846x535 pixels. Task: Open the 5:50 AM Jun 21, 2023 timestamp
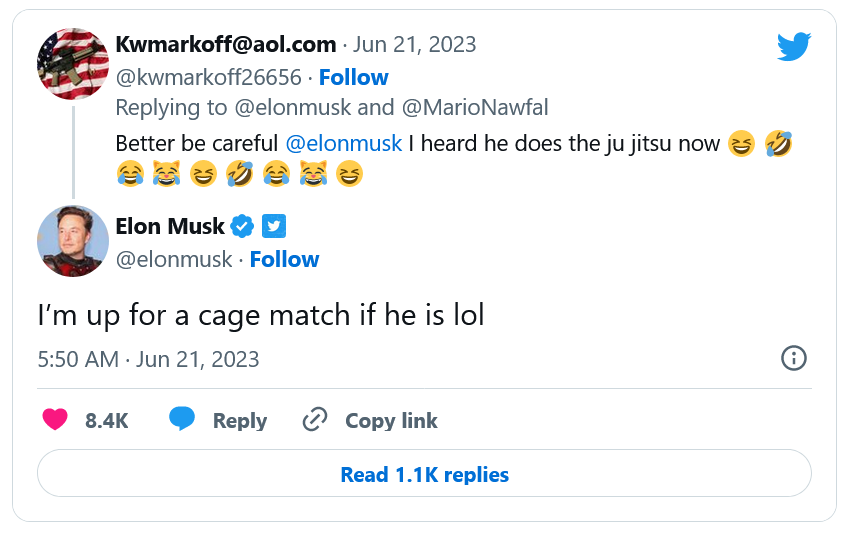[x=148, y=359]
